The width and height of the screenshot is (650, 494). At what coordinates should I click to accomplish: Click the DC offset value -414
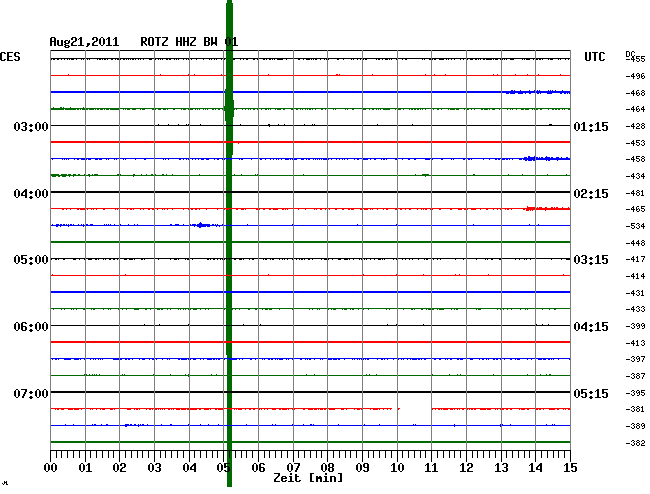(x=635, y=276)
